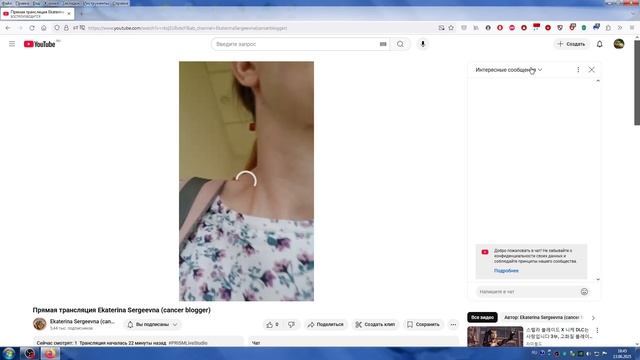640x360 pixels.
Task: Close the YouTube live stream tab
Action: pyautogui.click(x=69, y=14)
